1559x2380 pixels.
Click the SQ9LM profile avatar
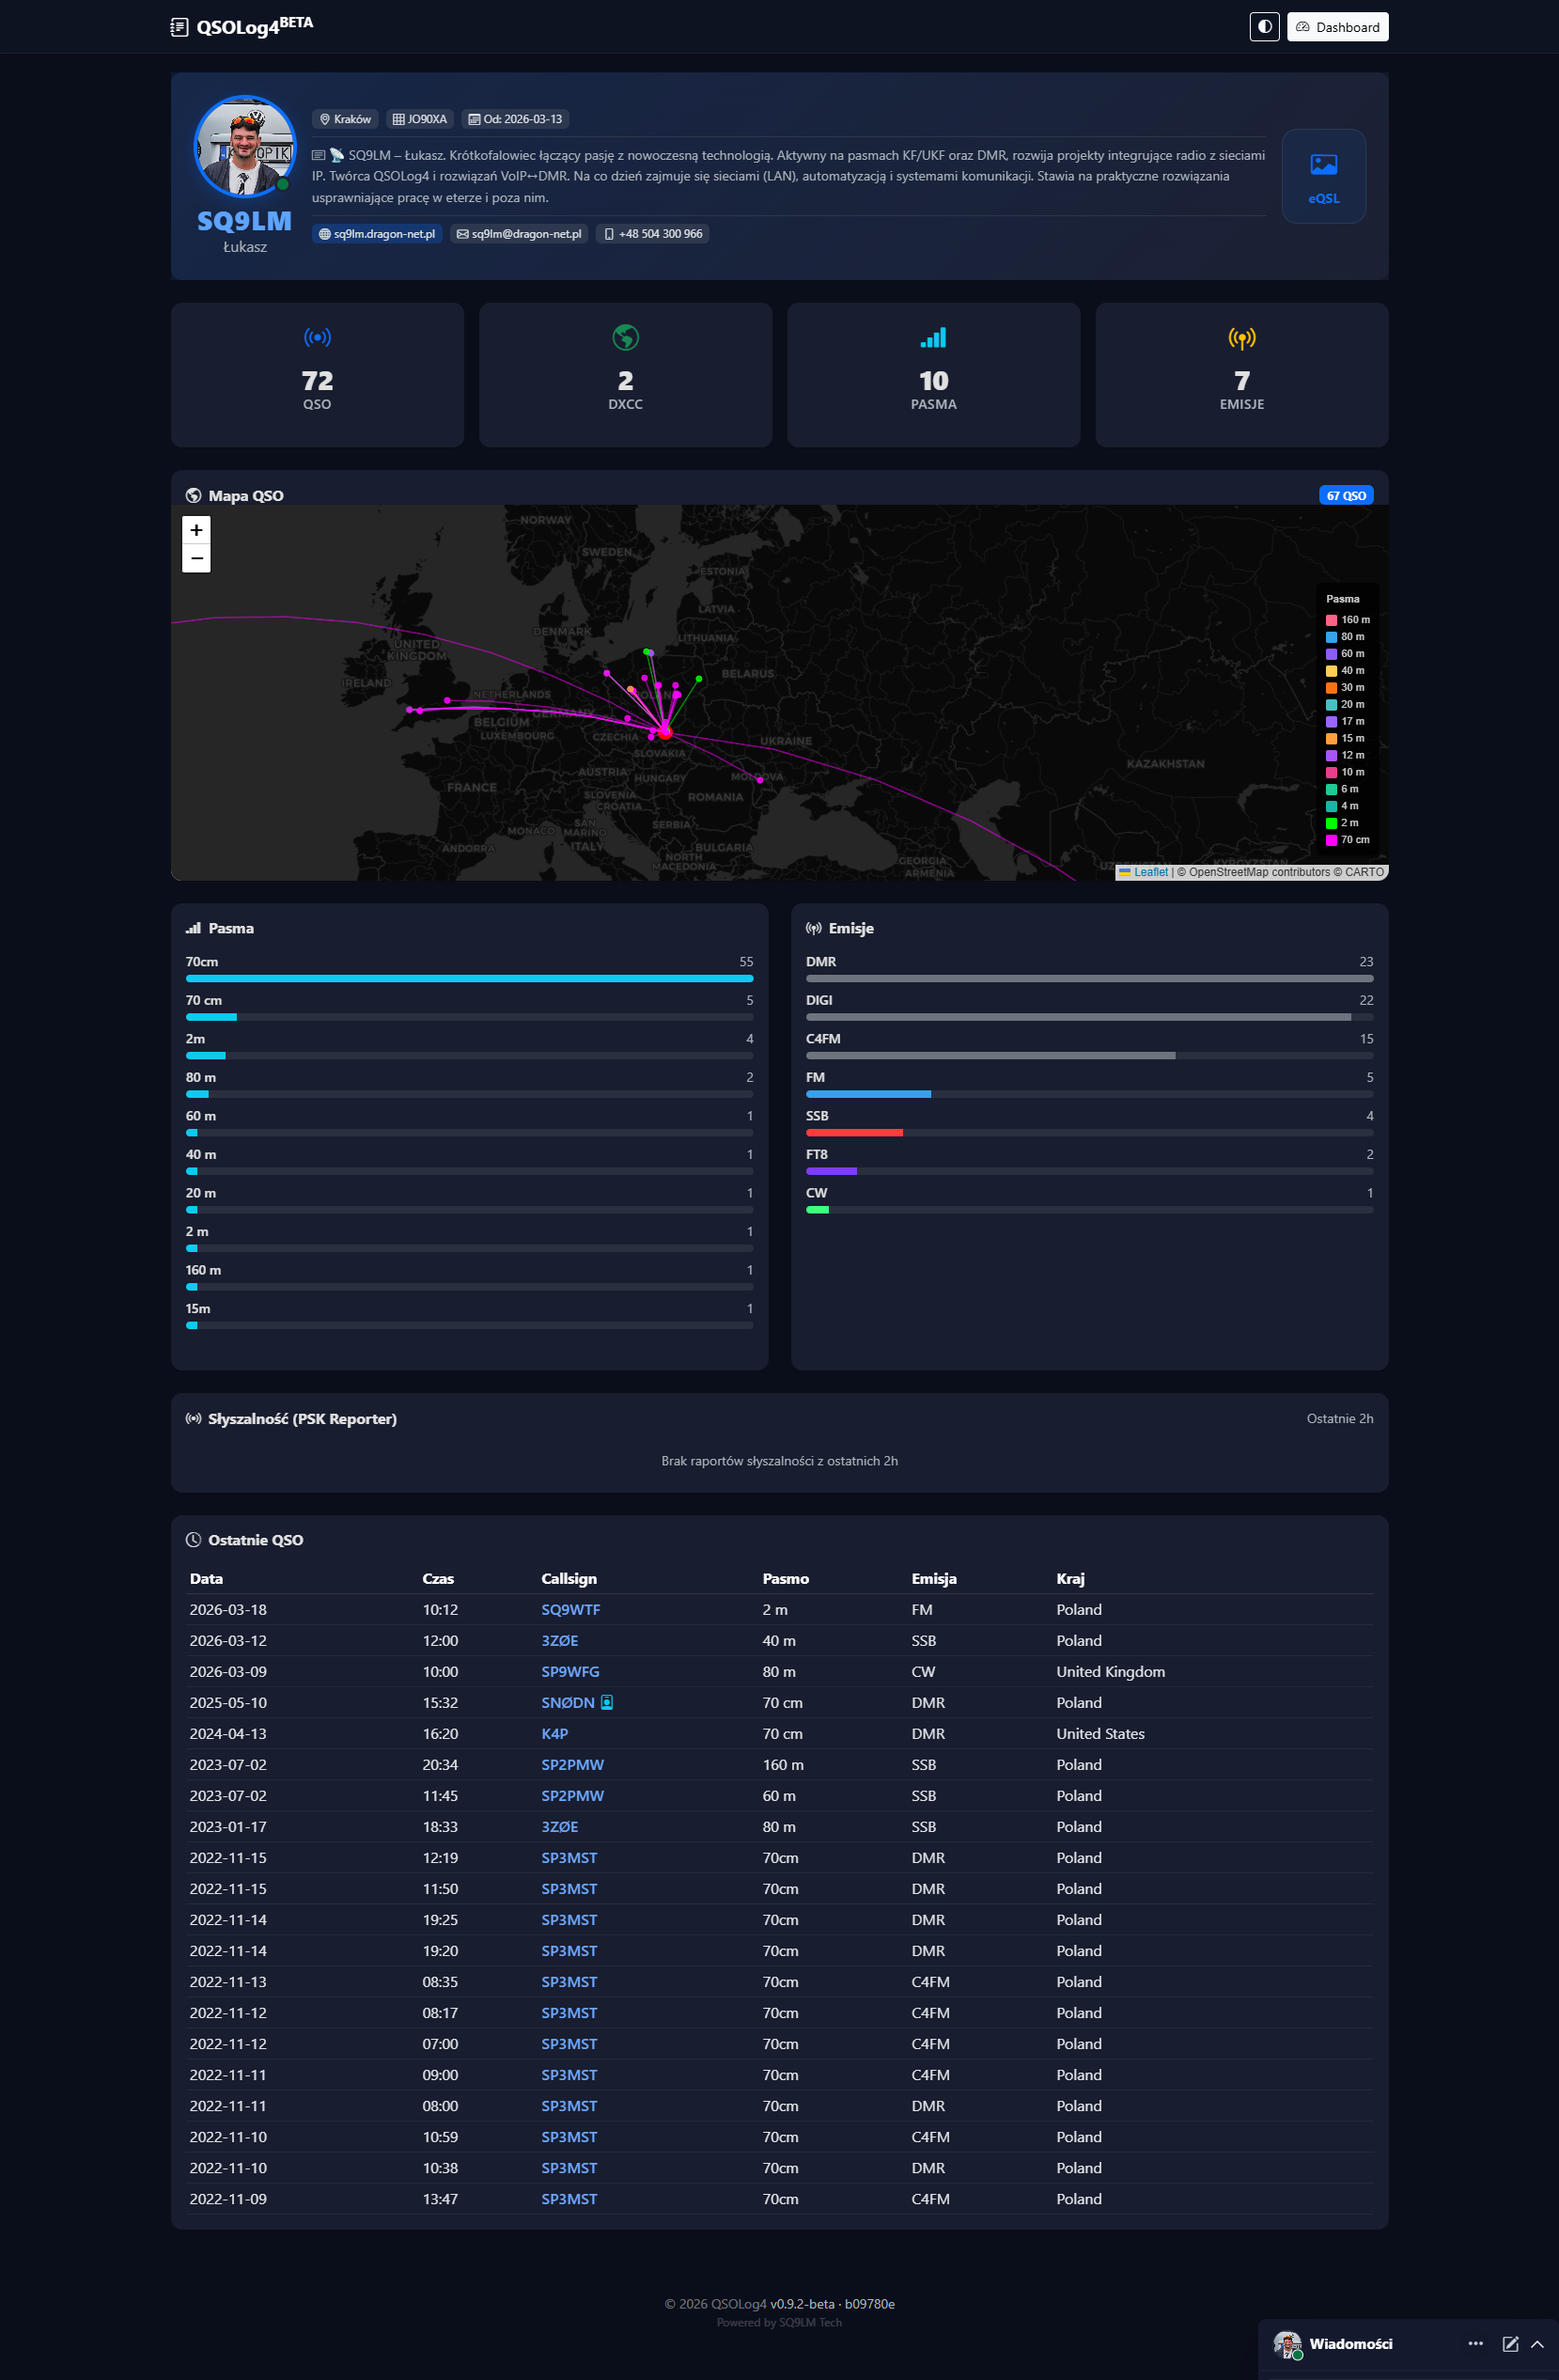[x=244, y=147]
